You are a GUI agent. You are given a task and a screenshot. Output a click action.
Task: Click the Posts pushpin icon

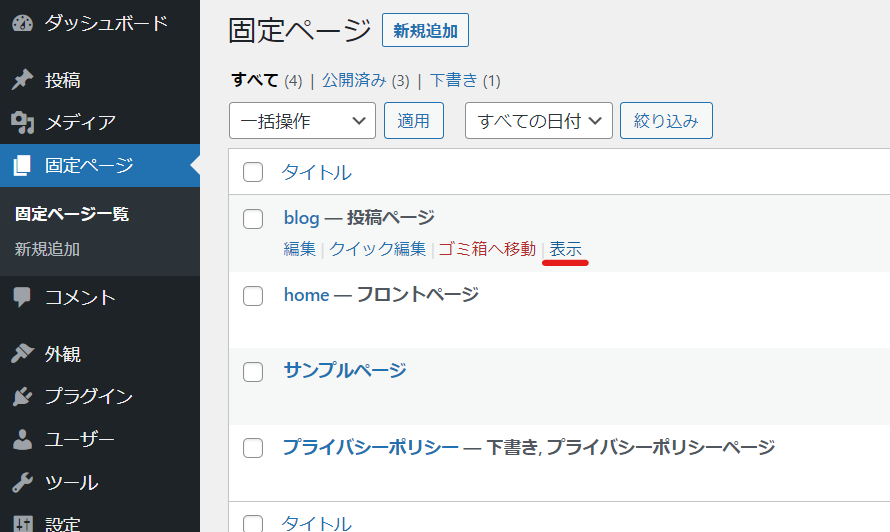tap(23, 79)
